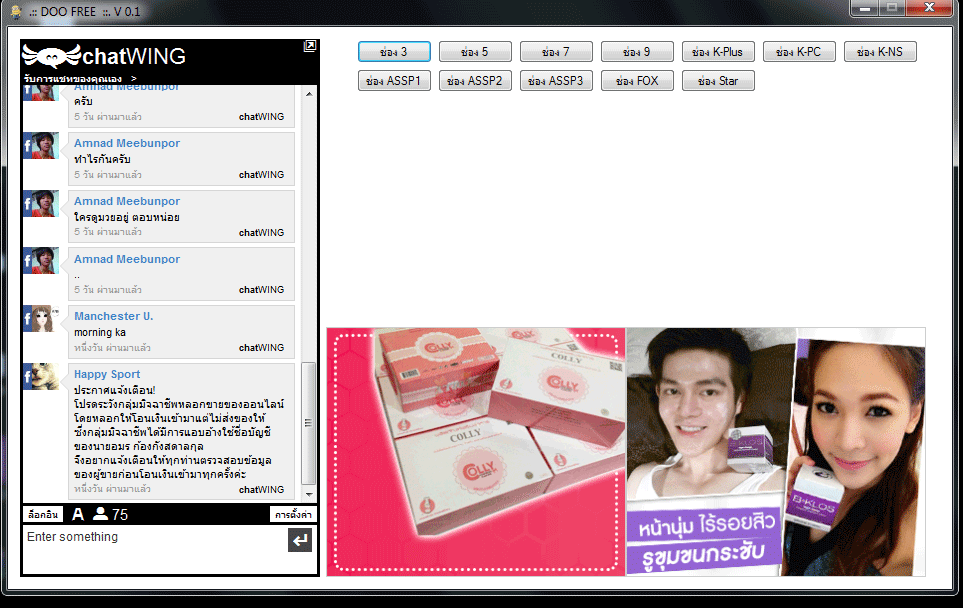This screenshot has height=608, width=963.
Task: Open the การตั้งค่า settings button
Action: tap(293, 515)
